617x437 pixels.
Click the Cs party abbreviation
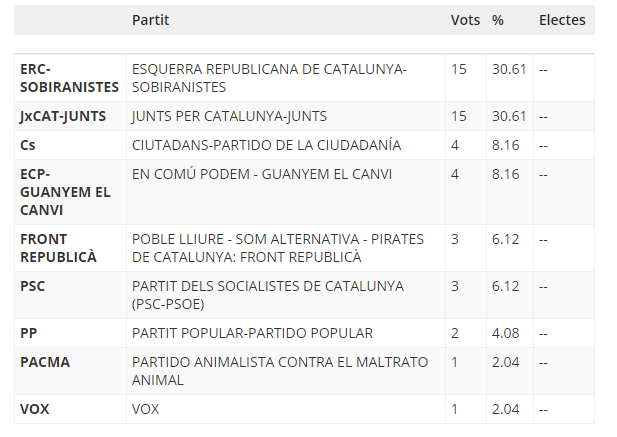tap(28, 145)
